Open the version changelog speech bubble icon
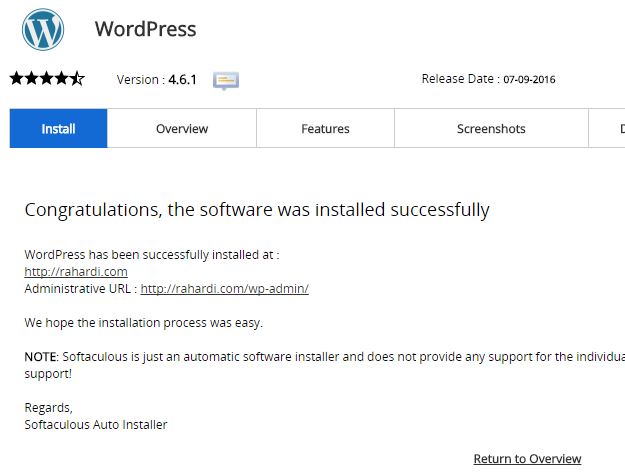The image size is (625, 476). [x=226, y=81]
